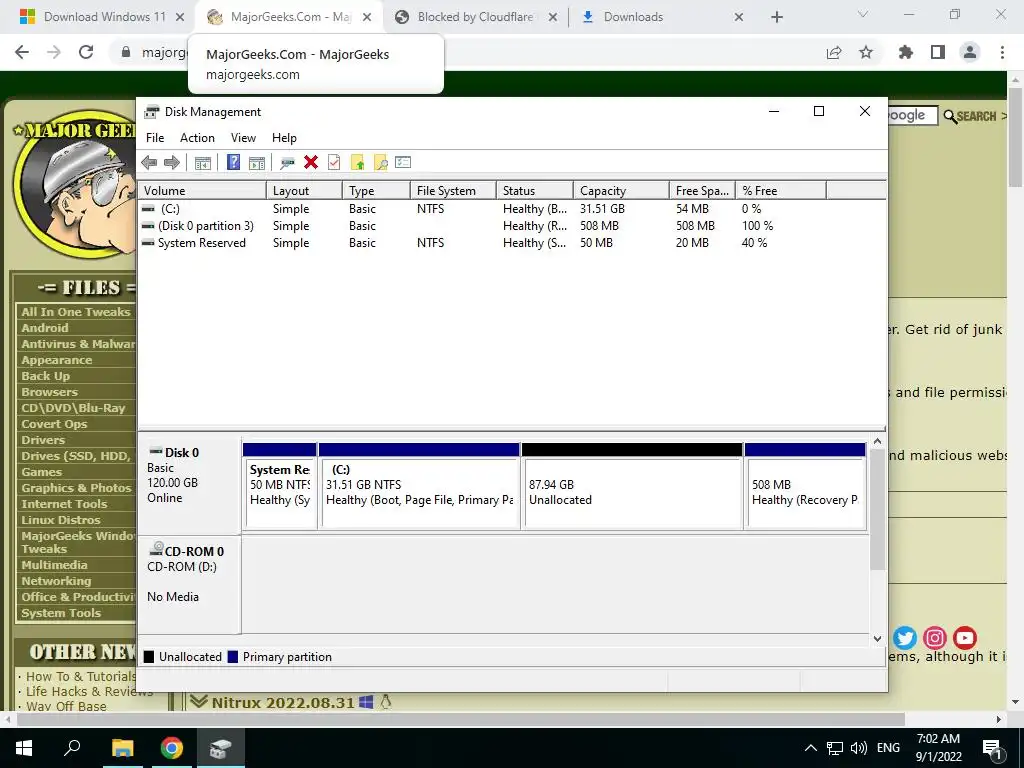Viewport: 1024px width, 768px height.
Task: Click the CD-ROM 0 label panel
Action: (x=189, y=584)
